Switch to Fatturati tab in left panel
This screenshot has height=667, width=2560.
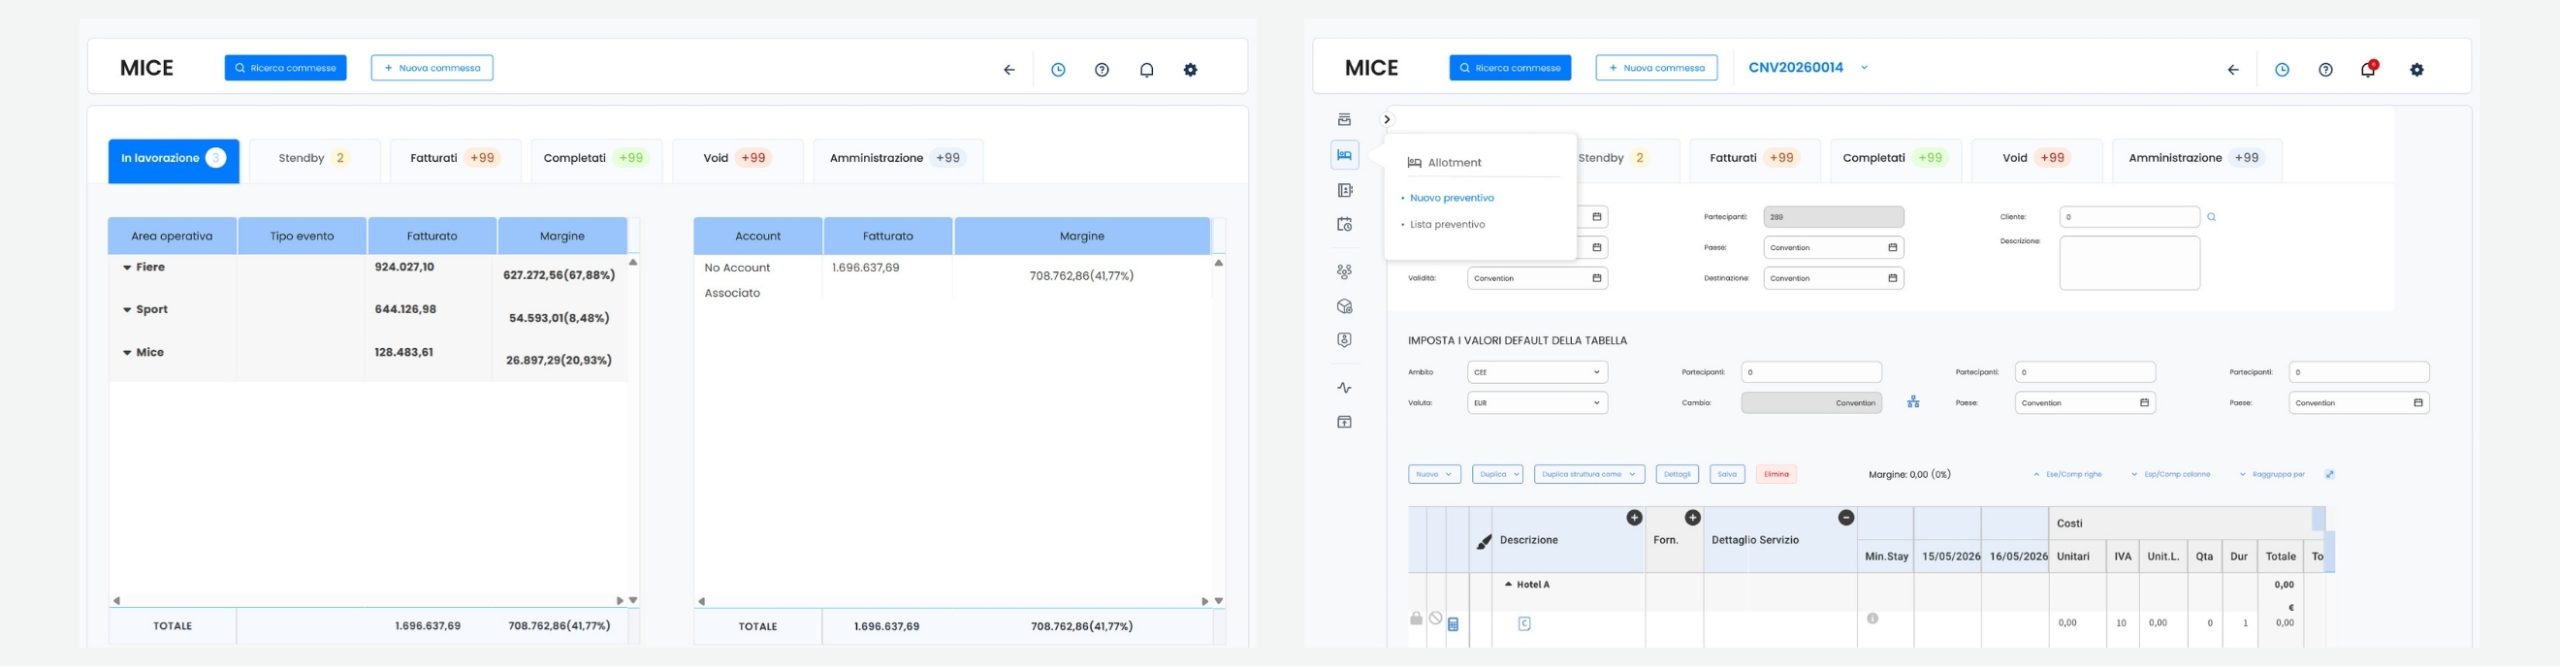tap(455, 160)
